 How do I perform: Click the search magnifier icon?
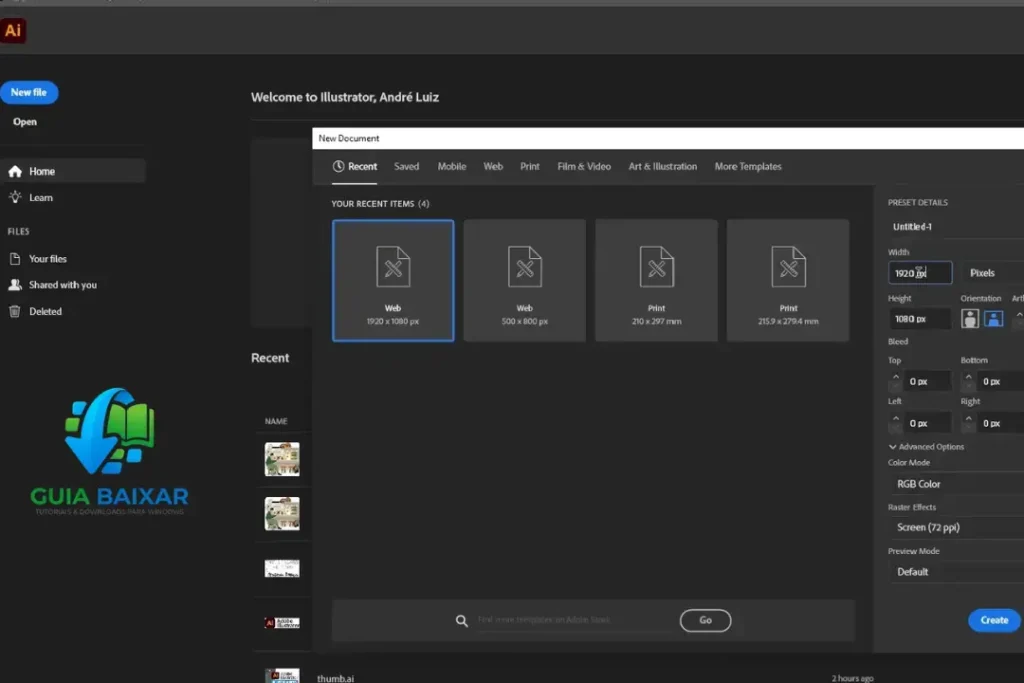pos(461,620)
